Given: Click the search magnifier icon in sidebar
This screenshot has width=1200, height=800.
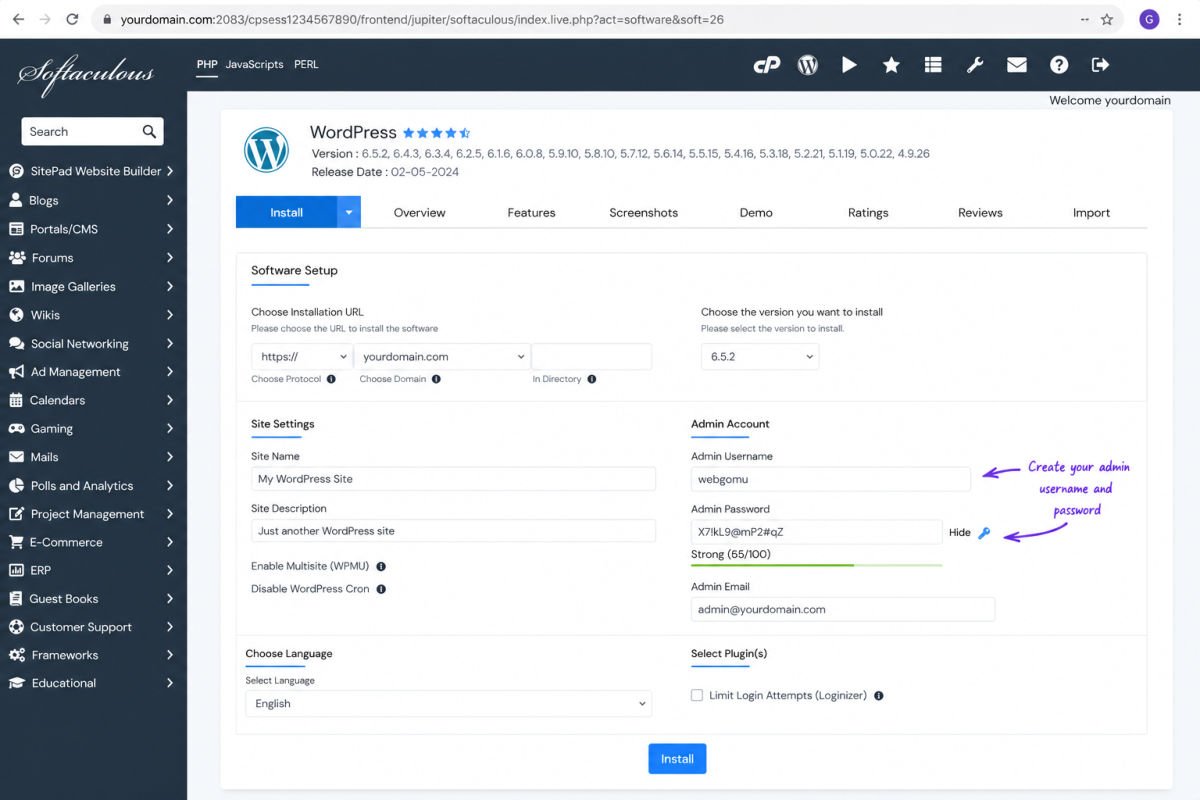Looking at the screenshot, I should pos(149,131).
